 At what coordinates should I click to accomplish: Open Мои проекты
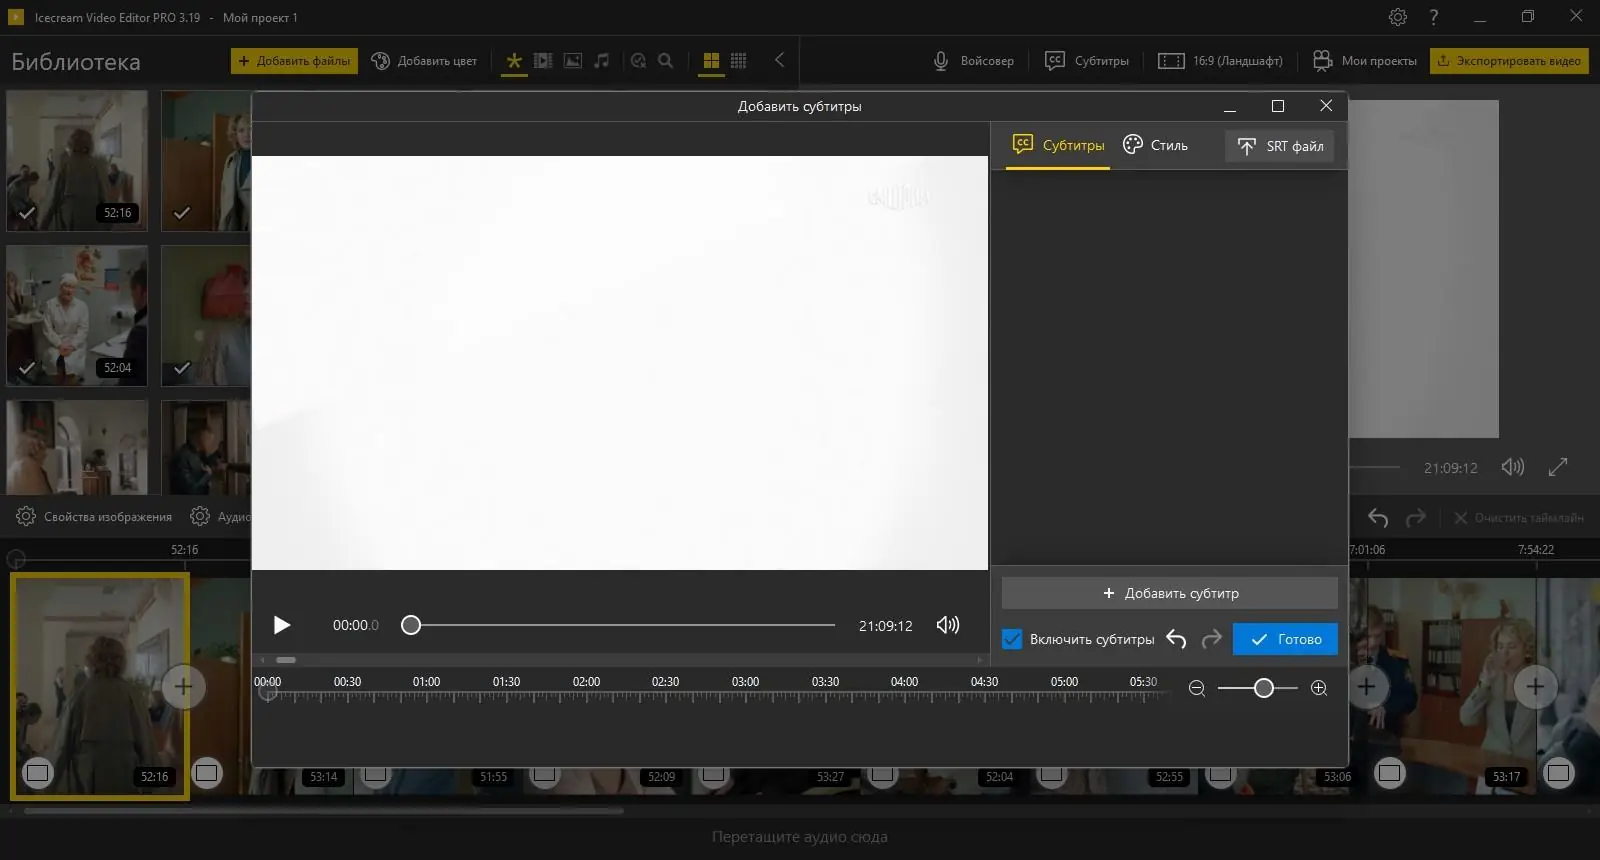click(1365, 61)
